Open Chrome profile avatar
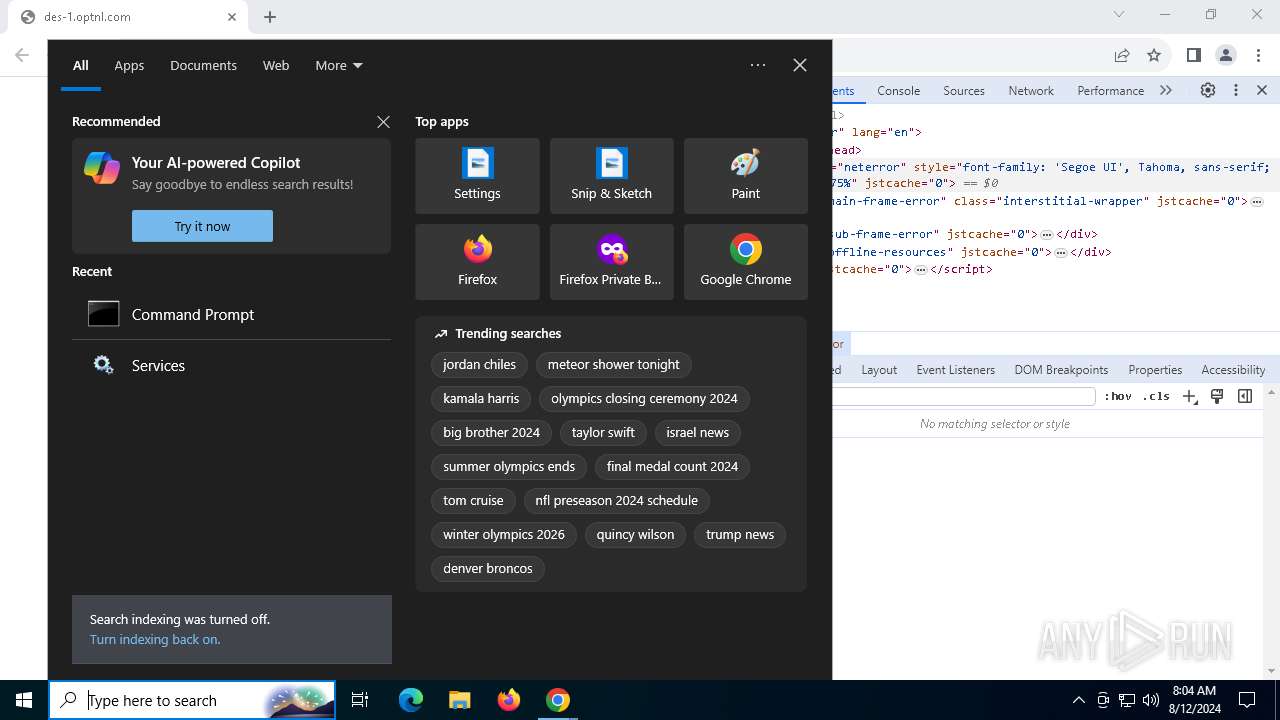The width and height of the screenshot is (1280, 720). pos(1226,55)
